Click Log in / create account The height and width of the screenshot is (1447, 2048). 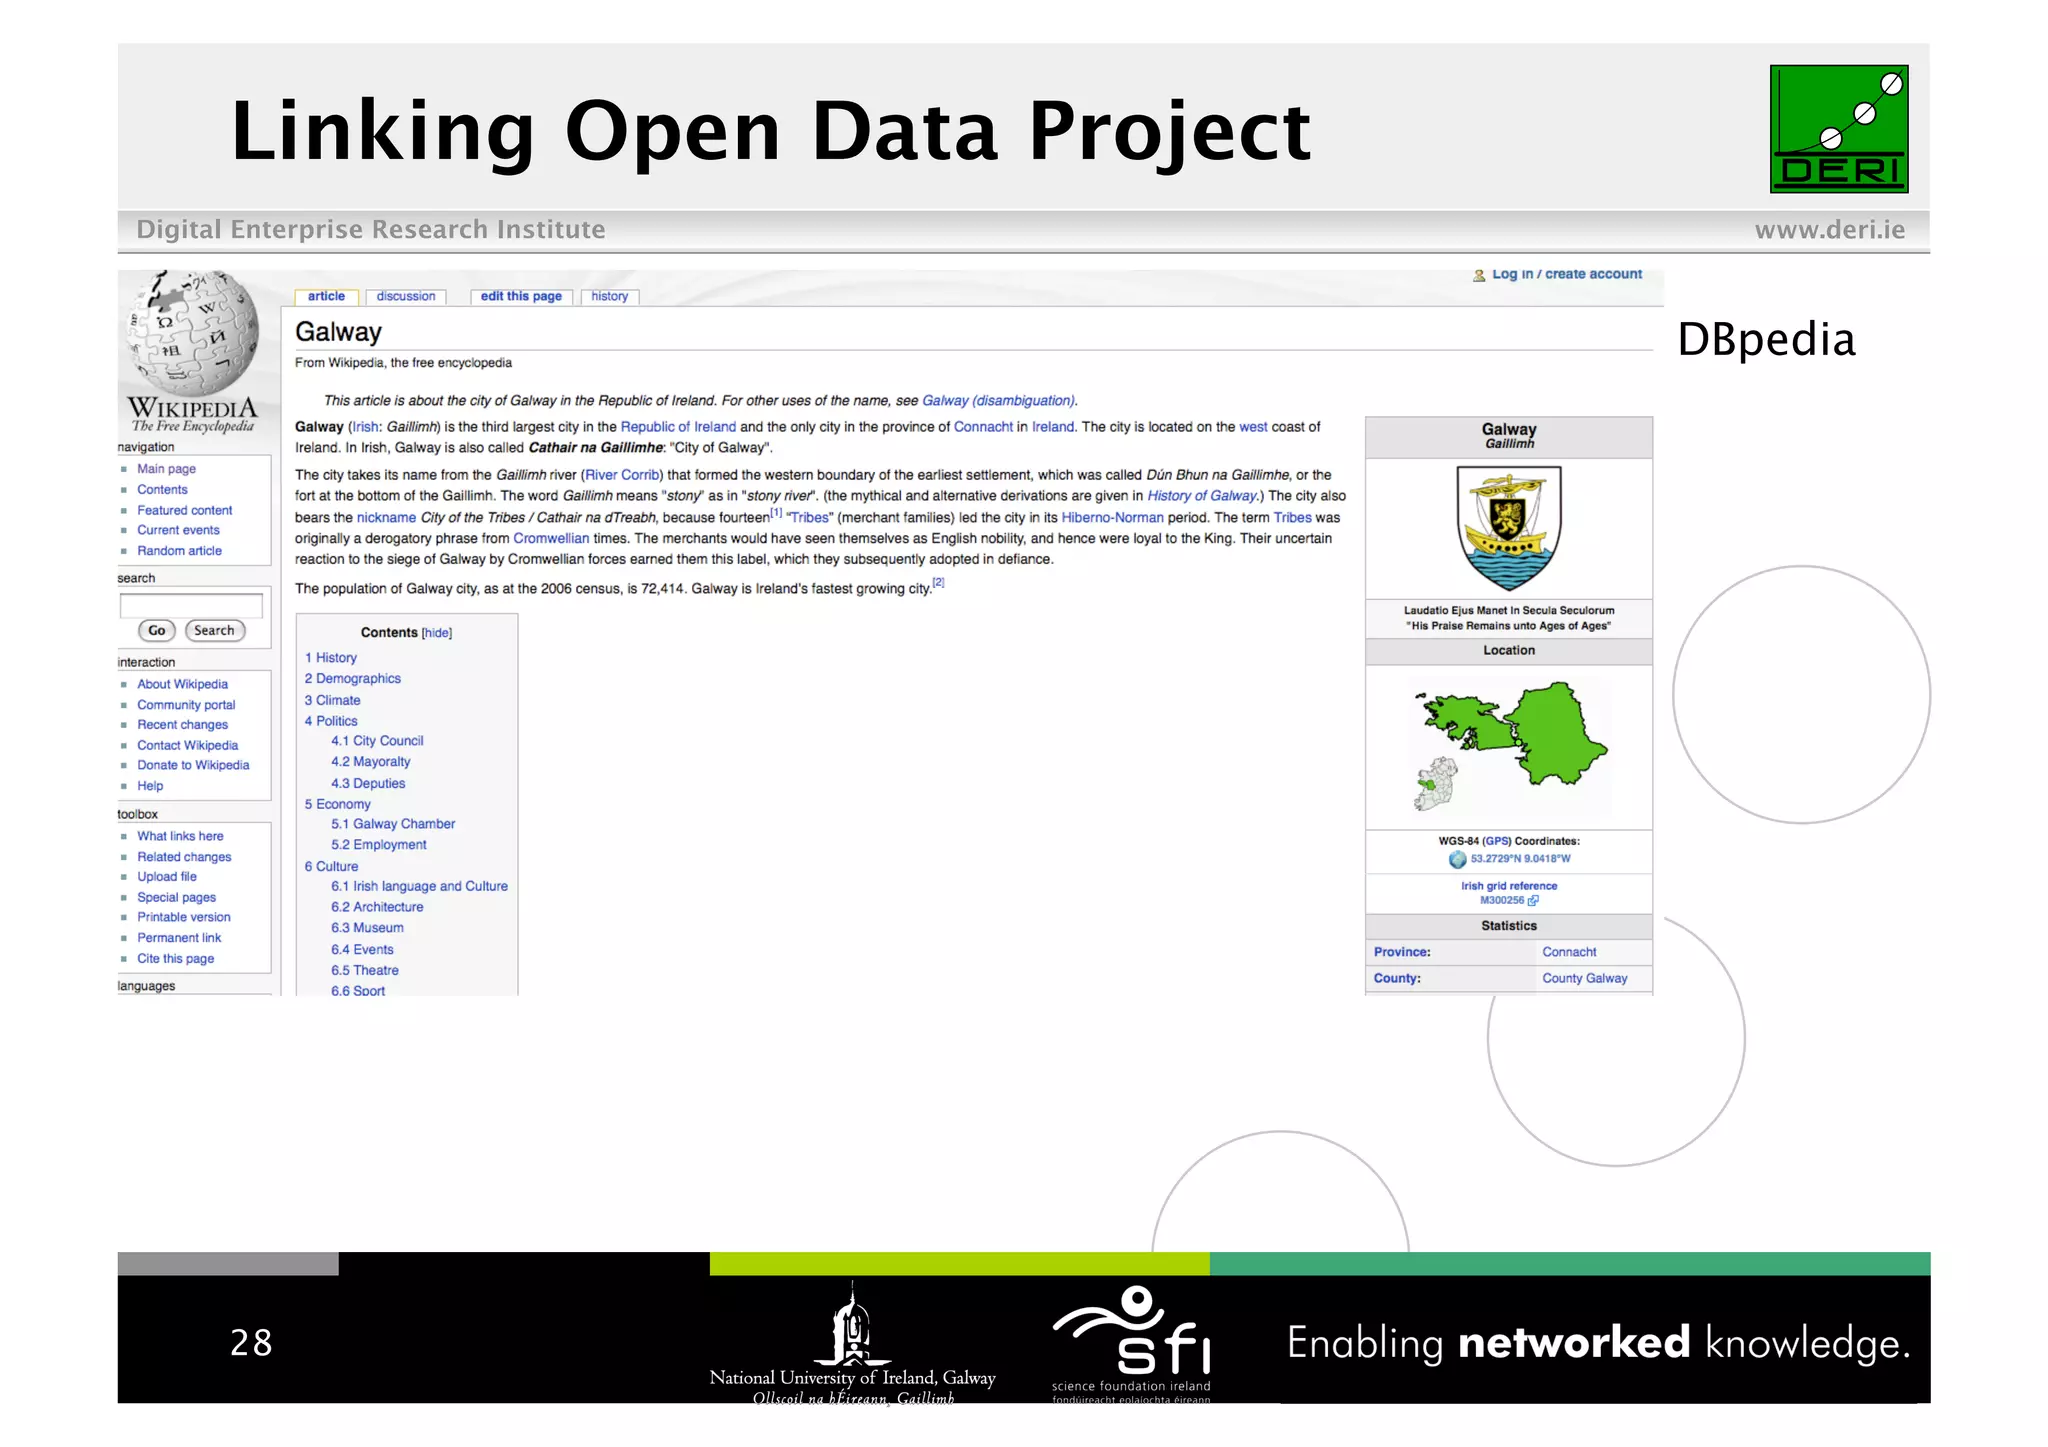(1567, 274)
